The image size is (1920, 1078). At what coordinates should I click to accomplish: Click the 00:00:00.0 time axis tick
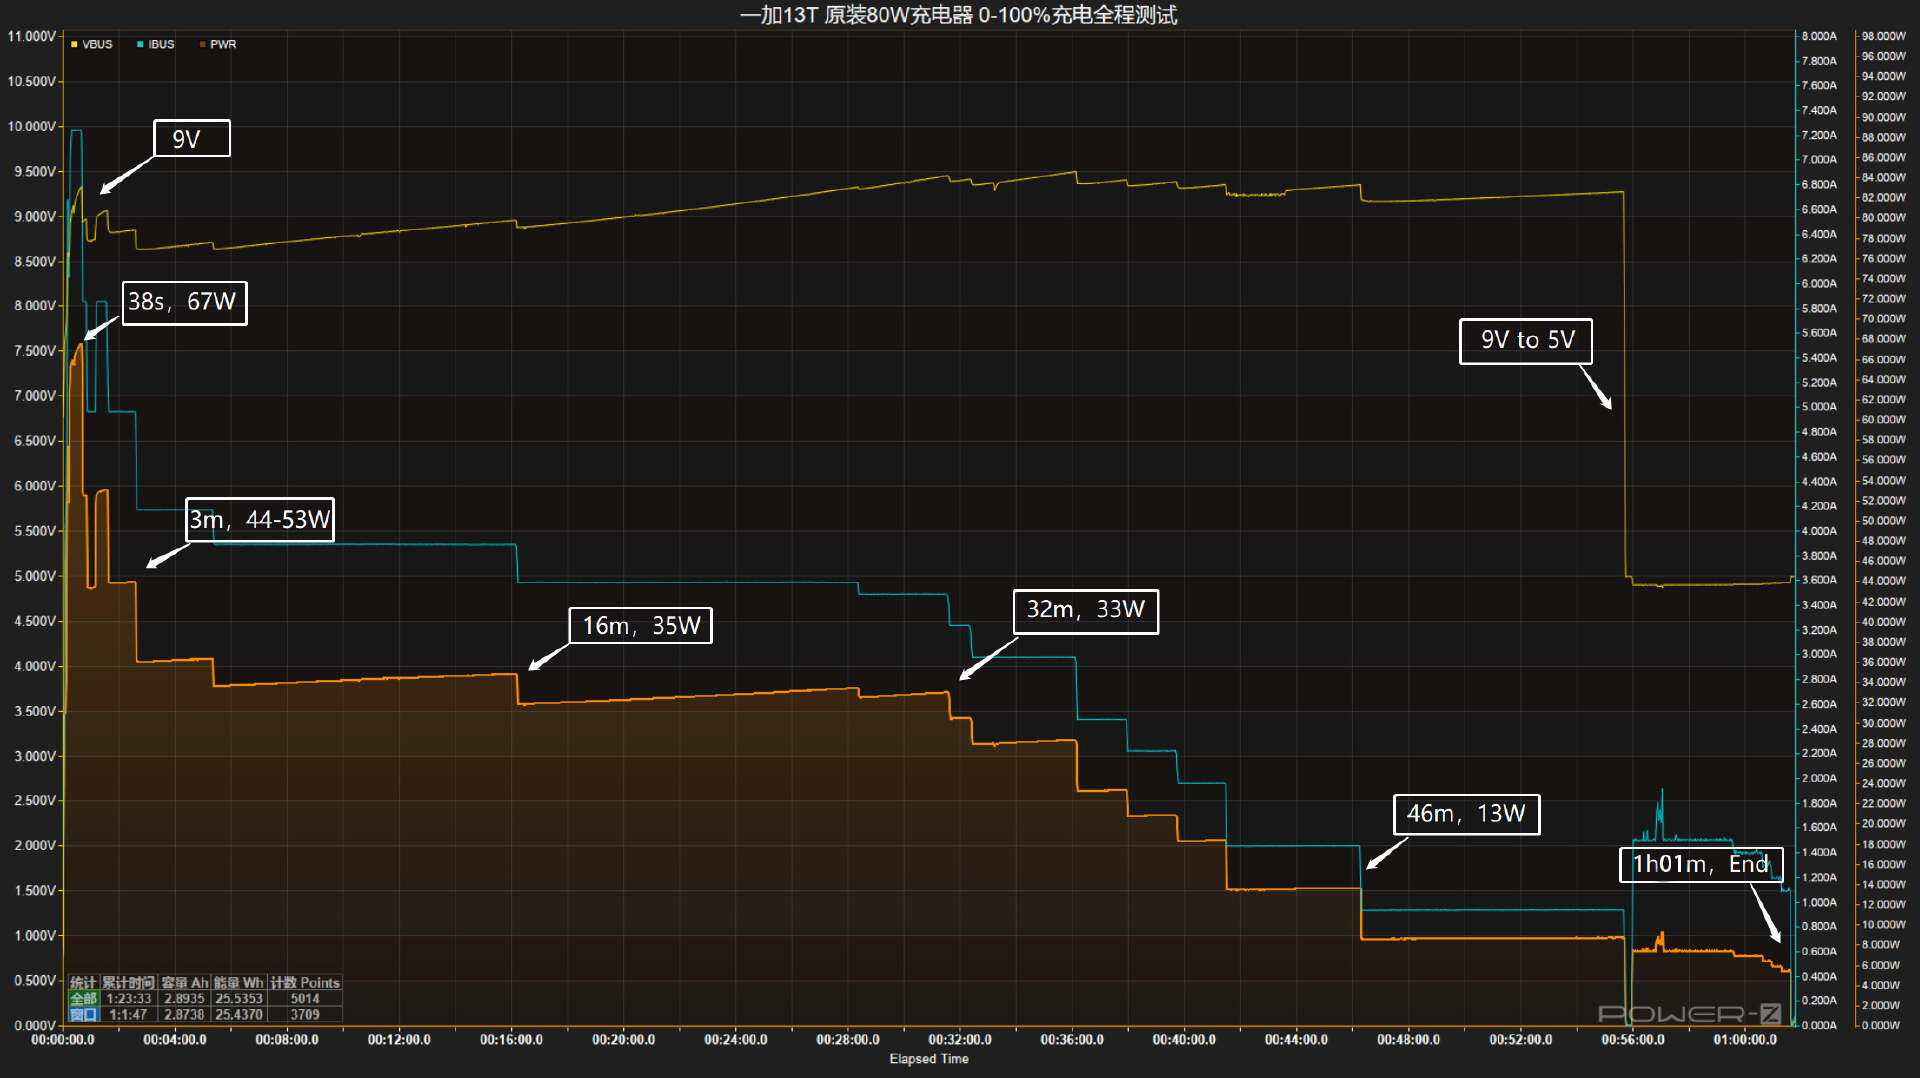63,1040
